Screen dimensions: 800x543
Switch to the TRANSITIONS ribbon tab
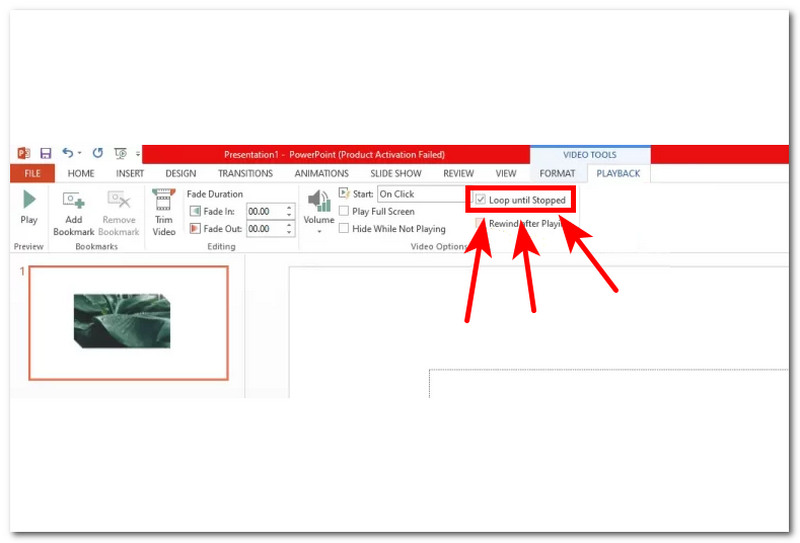click(245, 174)
